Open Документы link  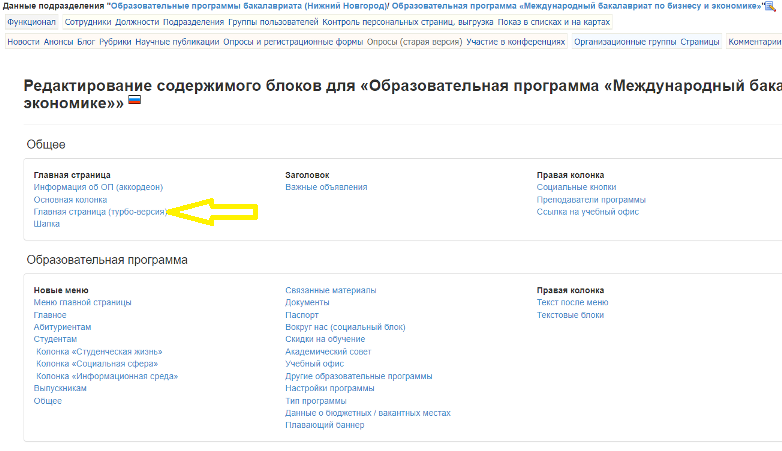click(x=307, y=303)
